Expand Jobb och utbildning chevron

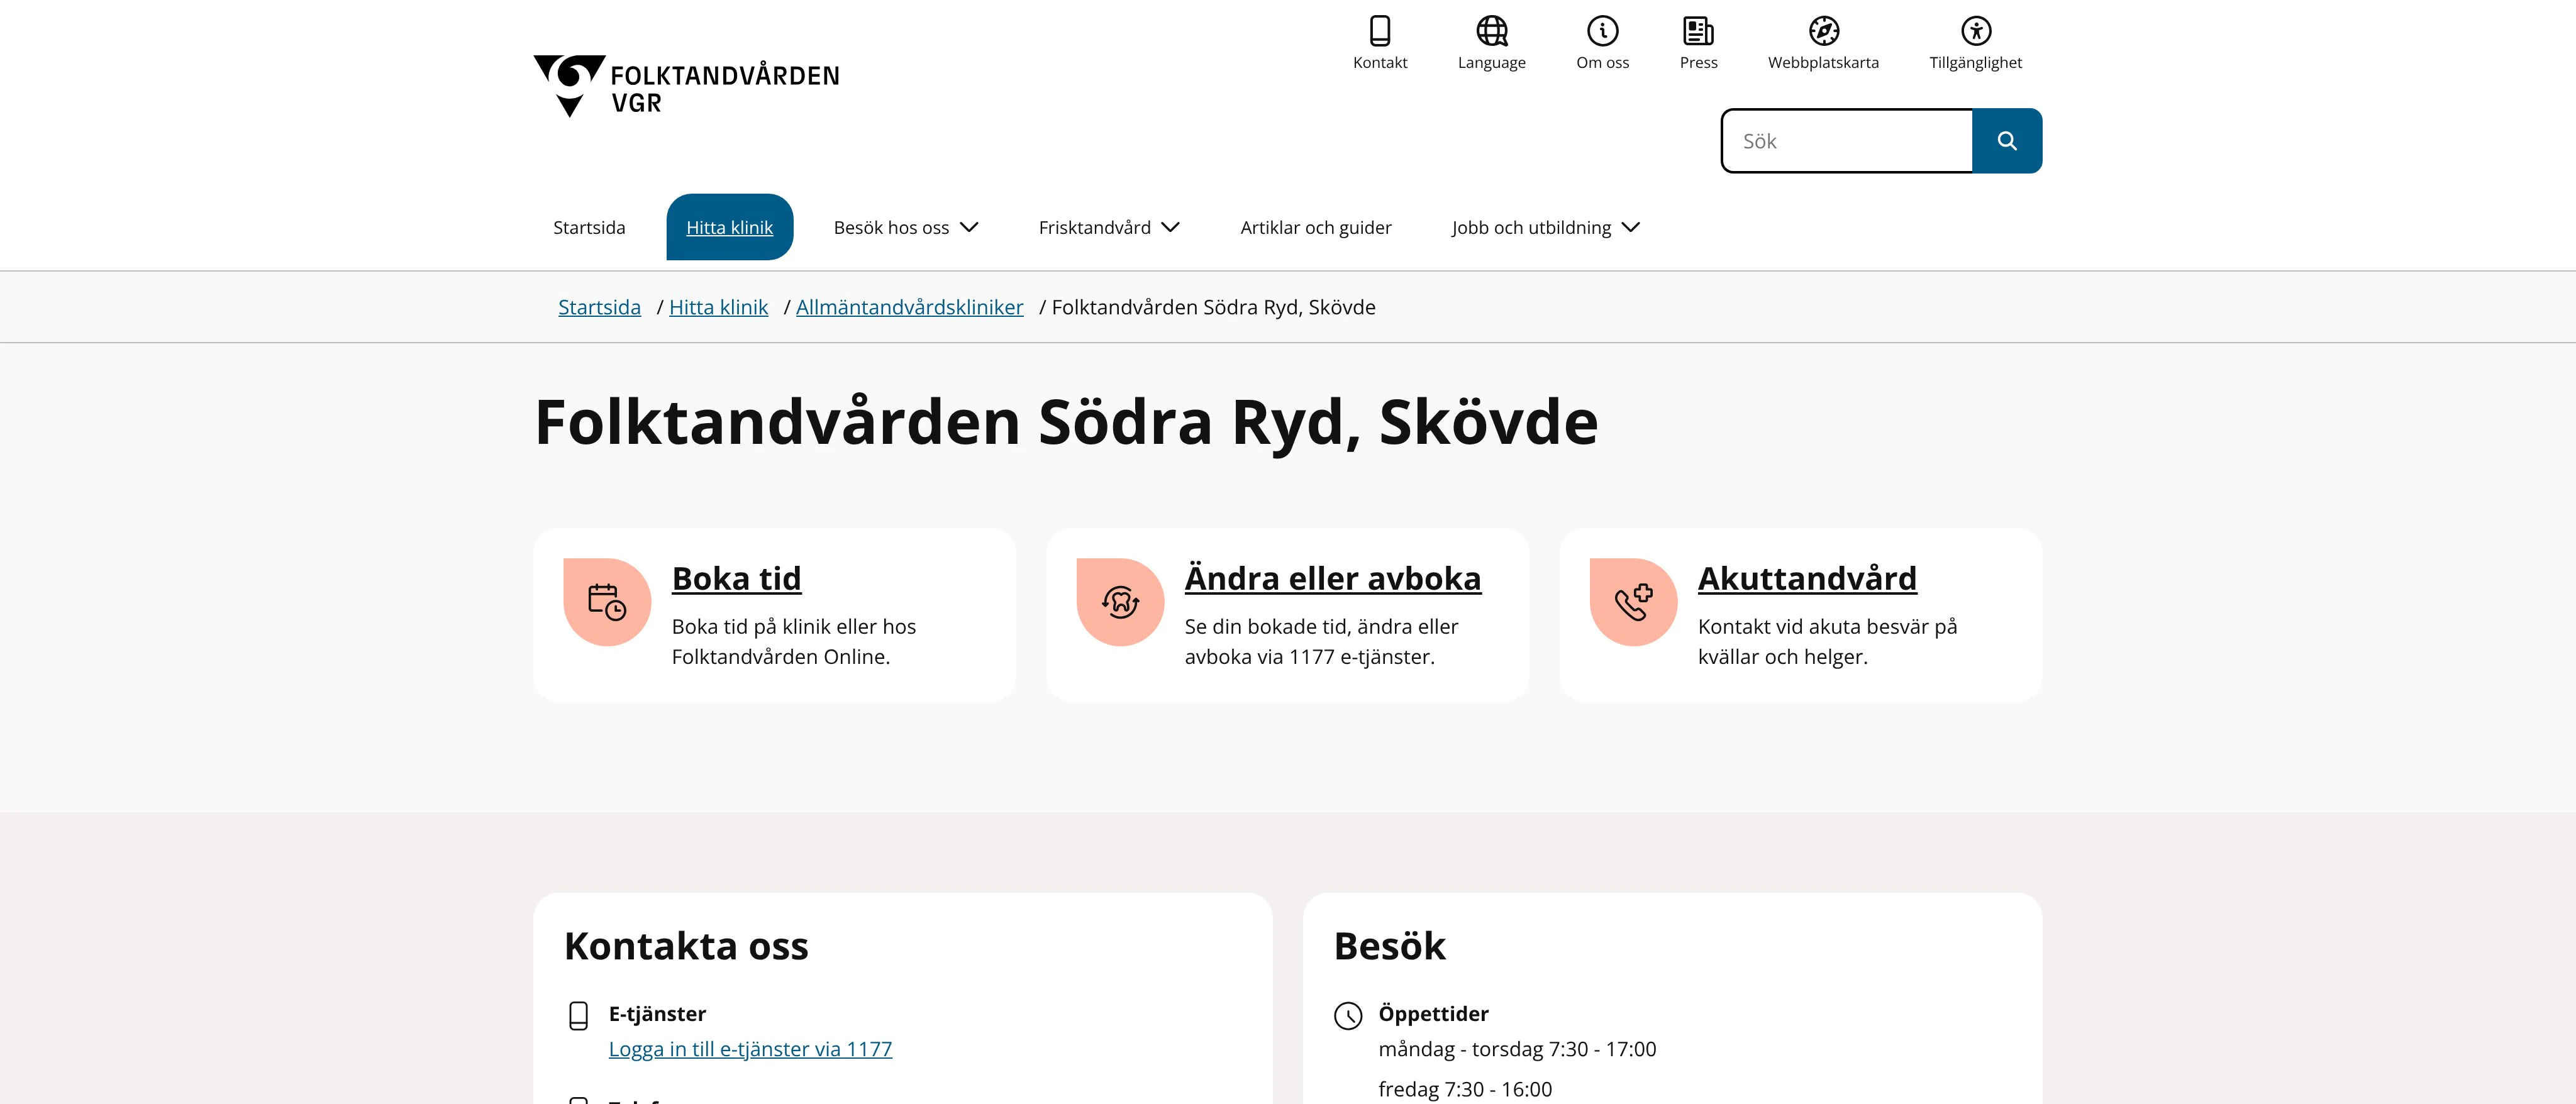coord(1630,228)
